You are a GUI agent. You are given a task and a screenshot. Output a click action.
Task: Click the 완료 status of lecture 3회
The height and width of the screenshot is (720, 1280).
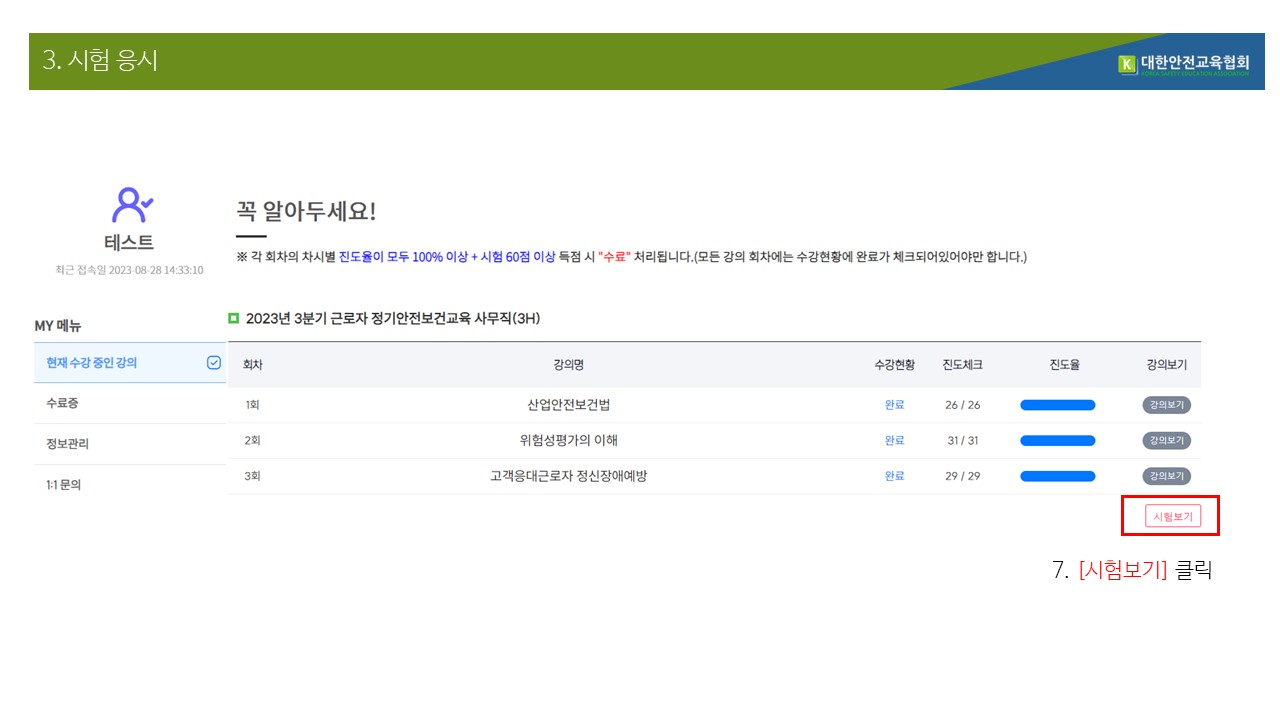pos(894,476)
